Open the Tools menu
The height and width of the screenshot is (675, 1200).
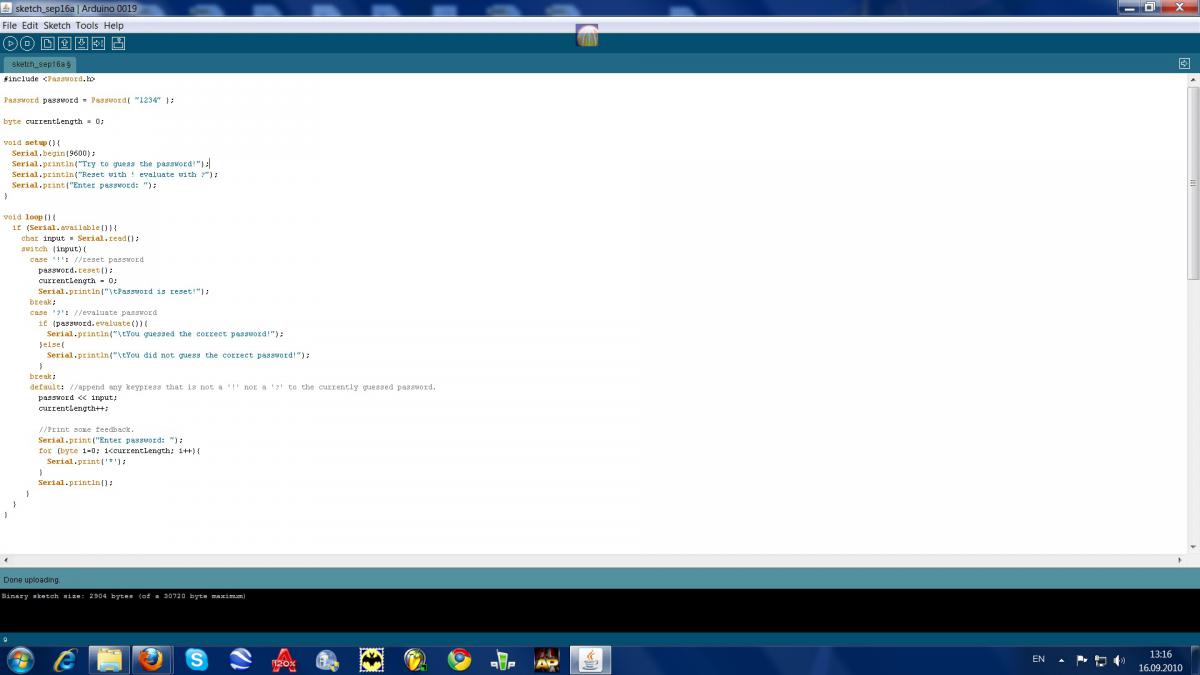[x=87, y=25]
